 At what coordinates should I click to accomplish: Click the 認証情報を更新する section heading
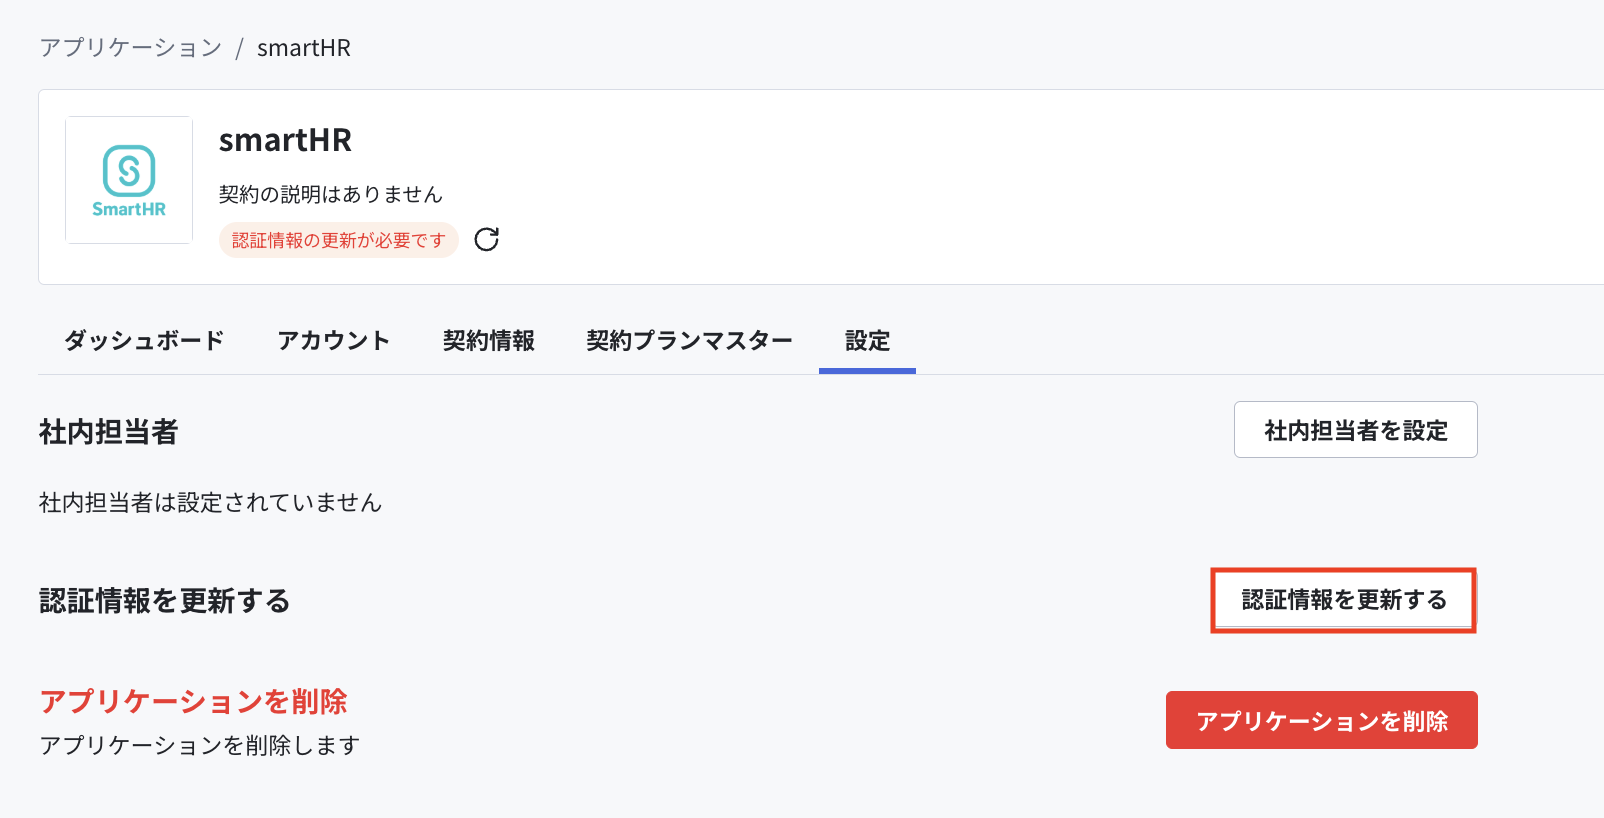coord(165,601)
